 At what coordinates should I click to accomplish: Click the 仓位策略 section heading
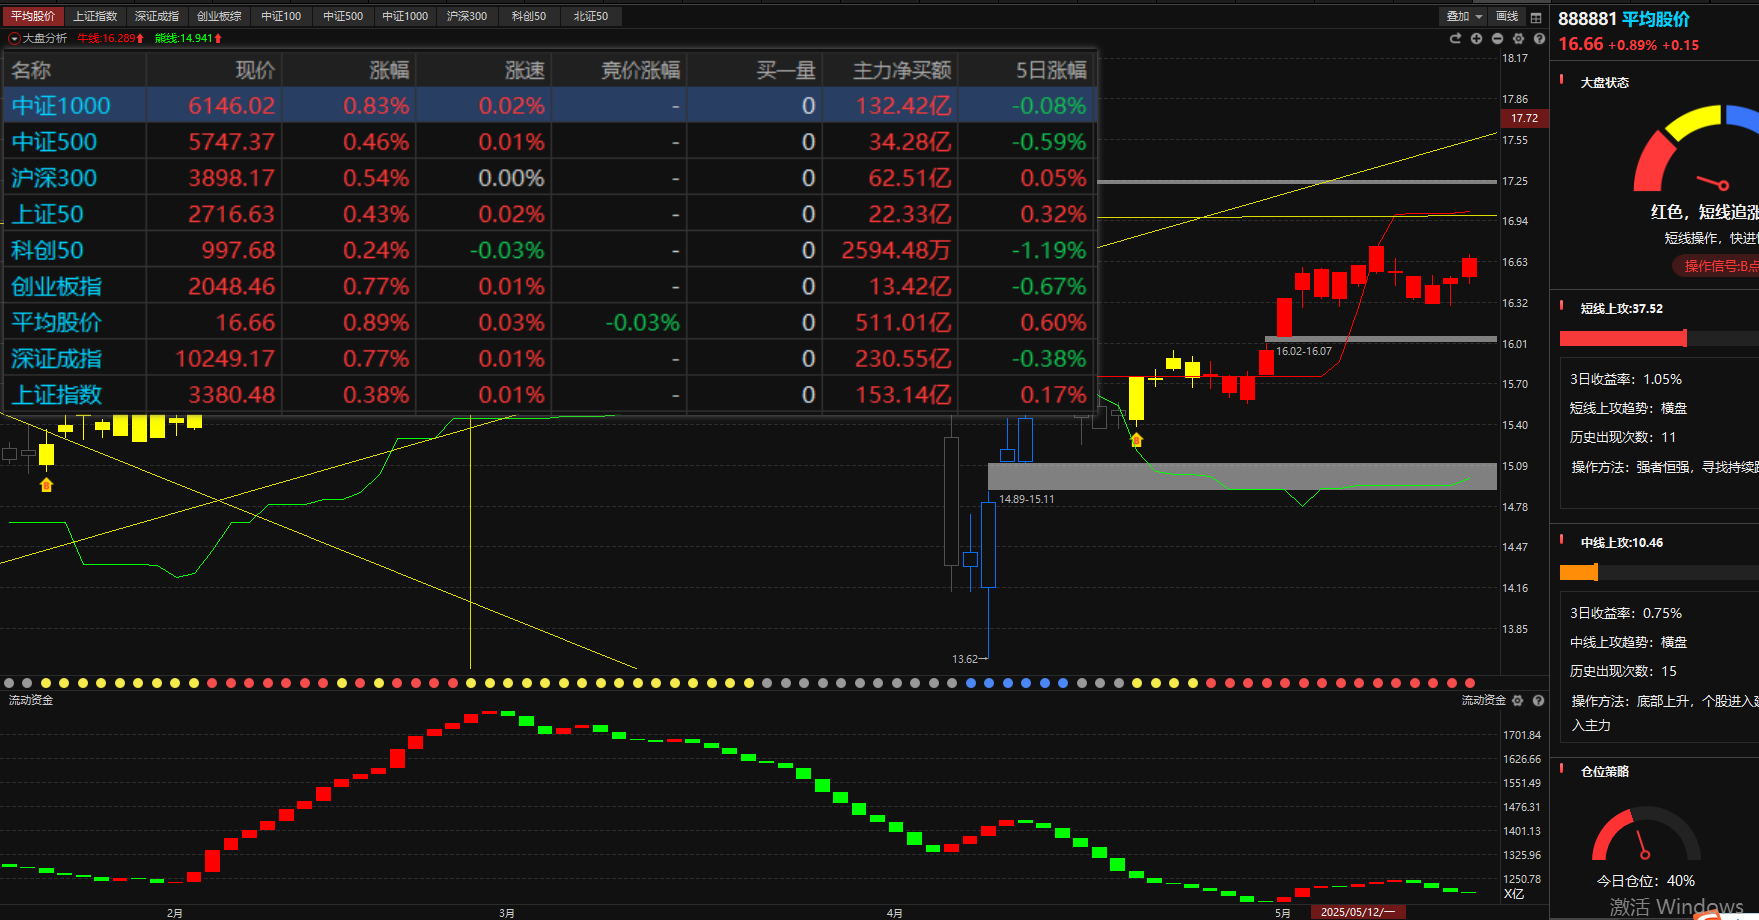point(1605,771)
